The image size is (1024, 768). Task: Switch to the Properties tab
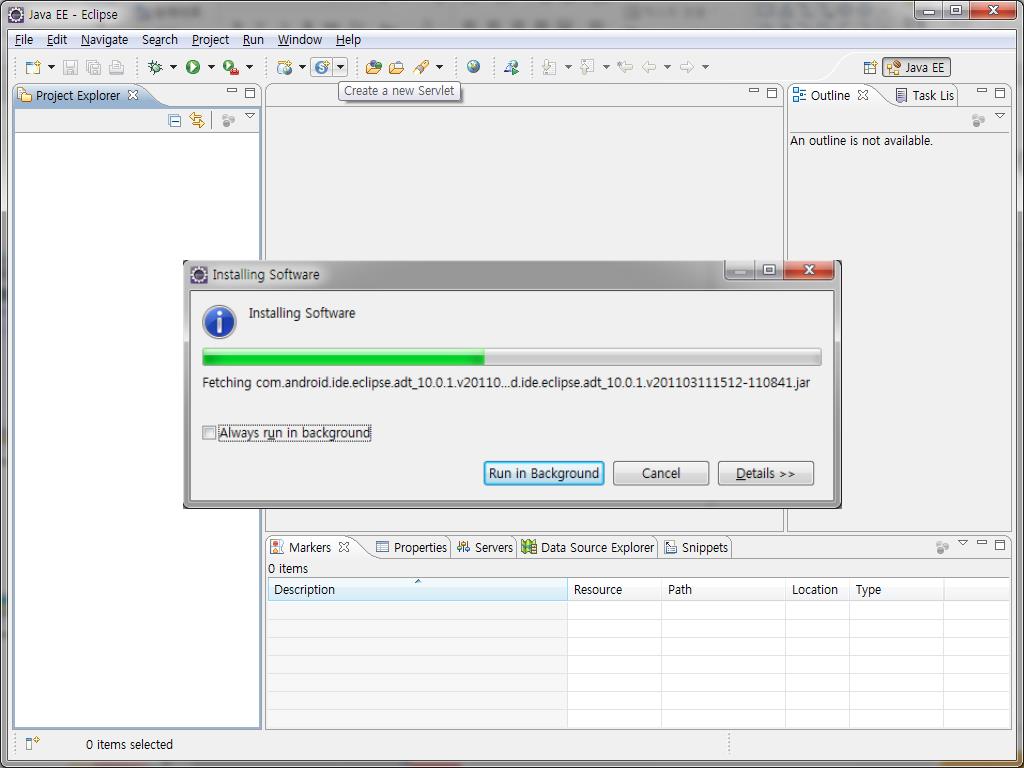tap(411, 547)
